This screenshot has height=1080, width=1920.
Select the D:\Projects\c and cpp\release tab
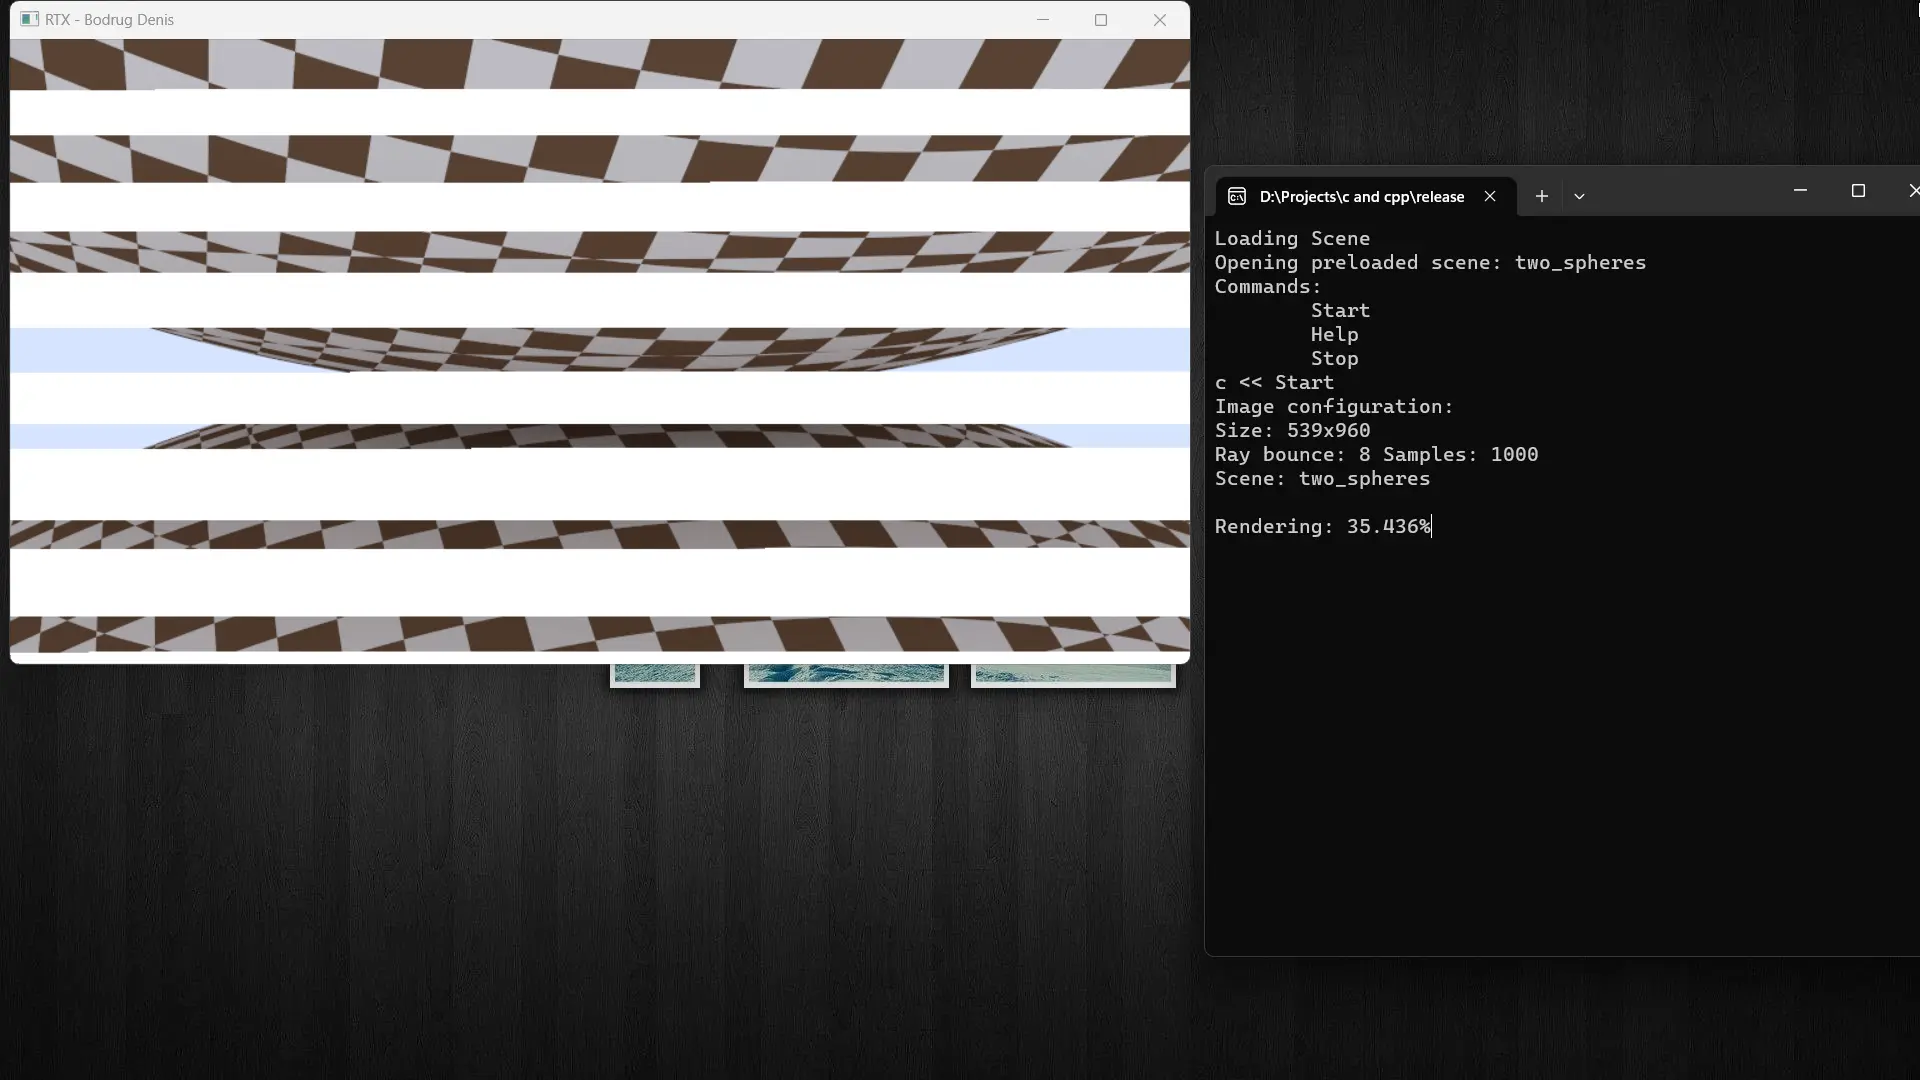tap(1366, 196)
